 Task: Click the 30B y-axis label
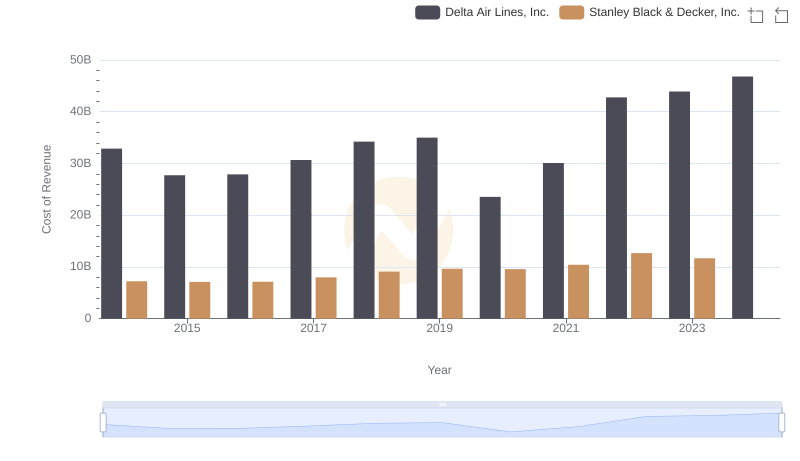coord(81,164)
